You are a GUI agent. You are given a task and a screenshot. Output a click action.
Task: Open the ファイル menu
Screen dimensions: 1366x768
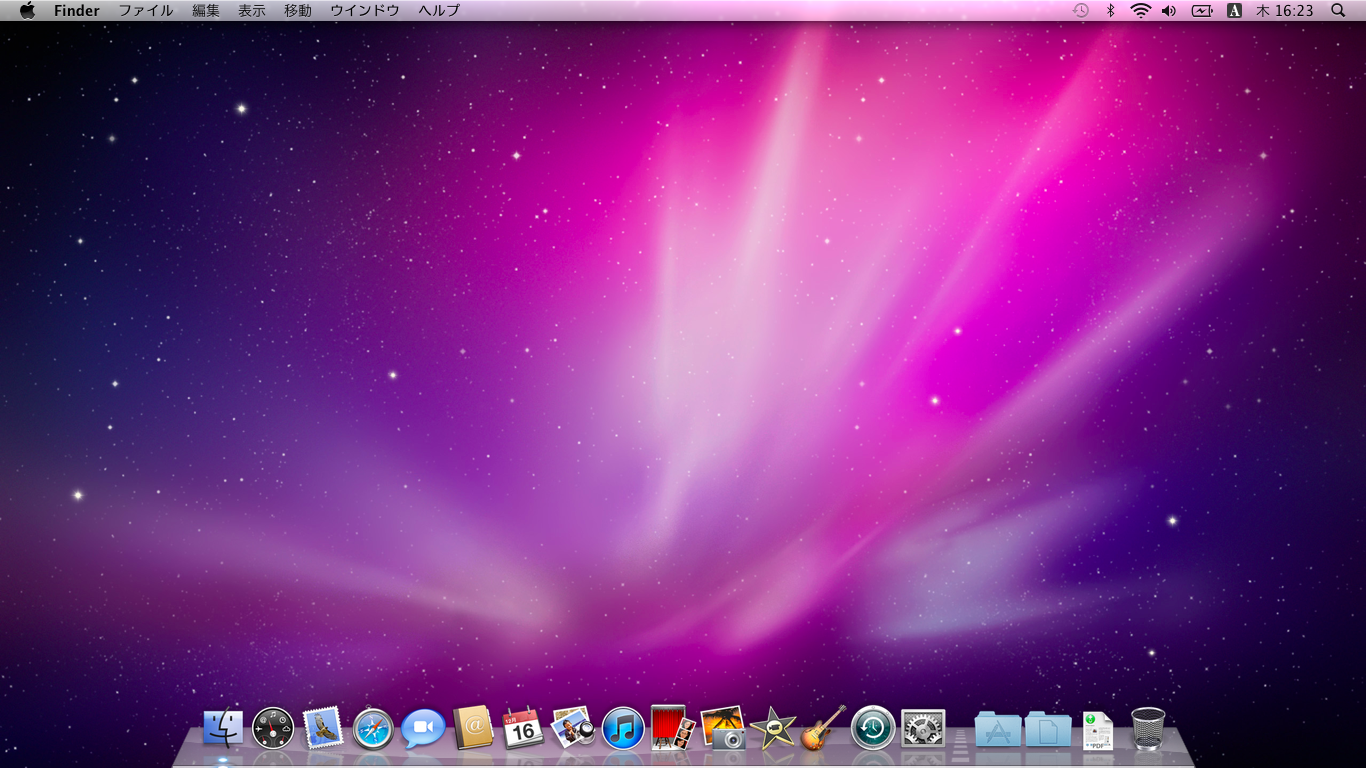pyautogui.click(x=146, y=10)
